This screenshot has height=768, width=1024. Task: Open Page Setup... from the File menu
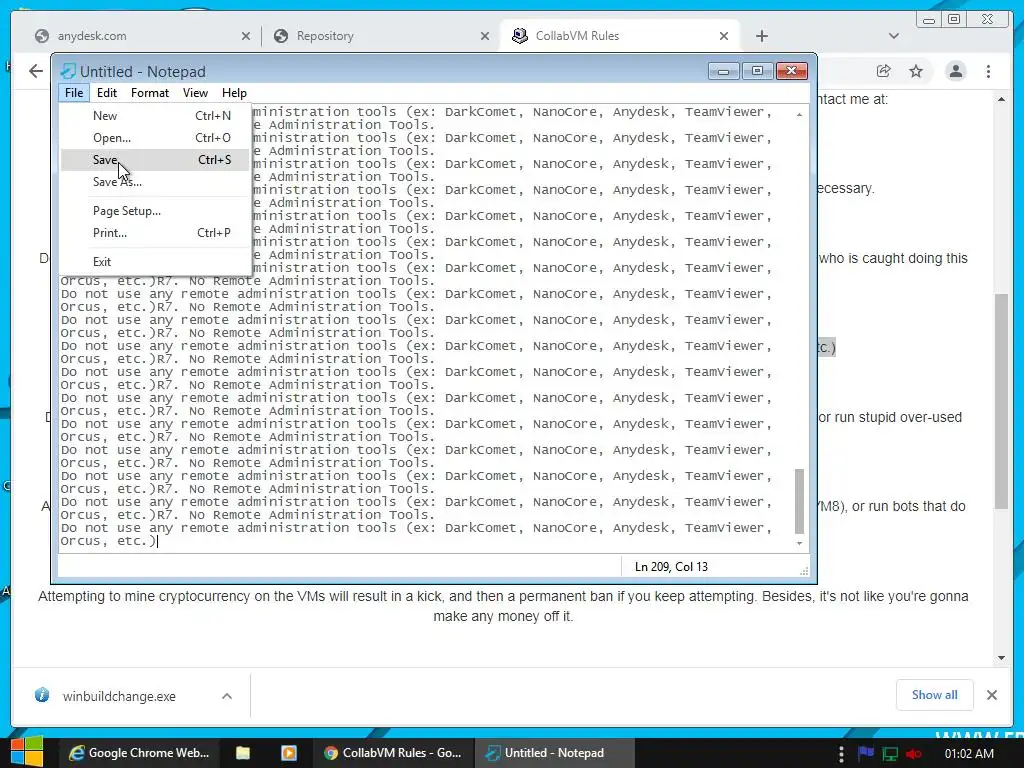155,210
